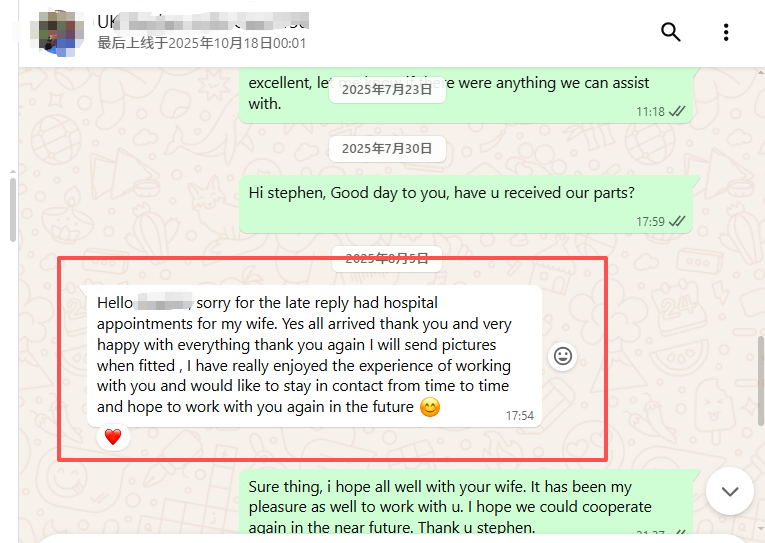
Task: Open contact info via the header name
Action: (202, 22)
